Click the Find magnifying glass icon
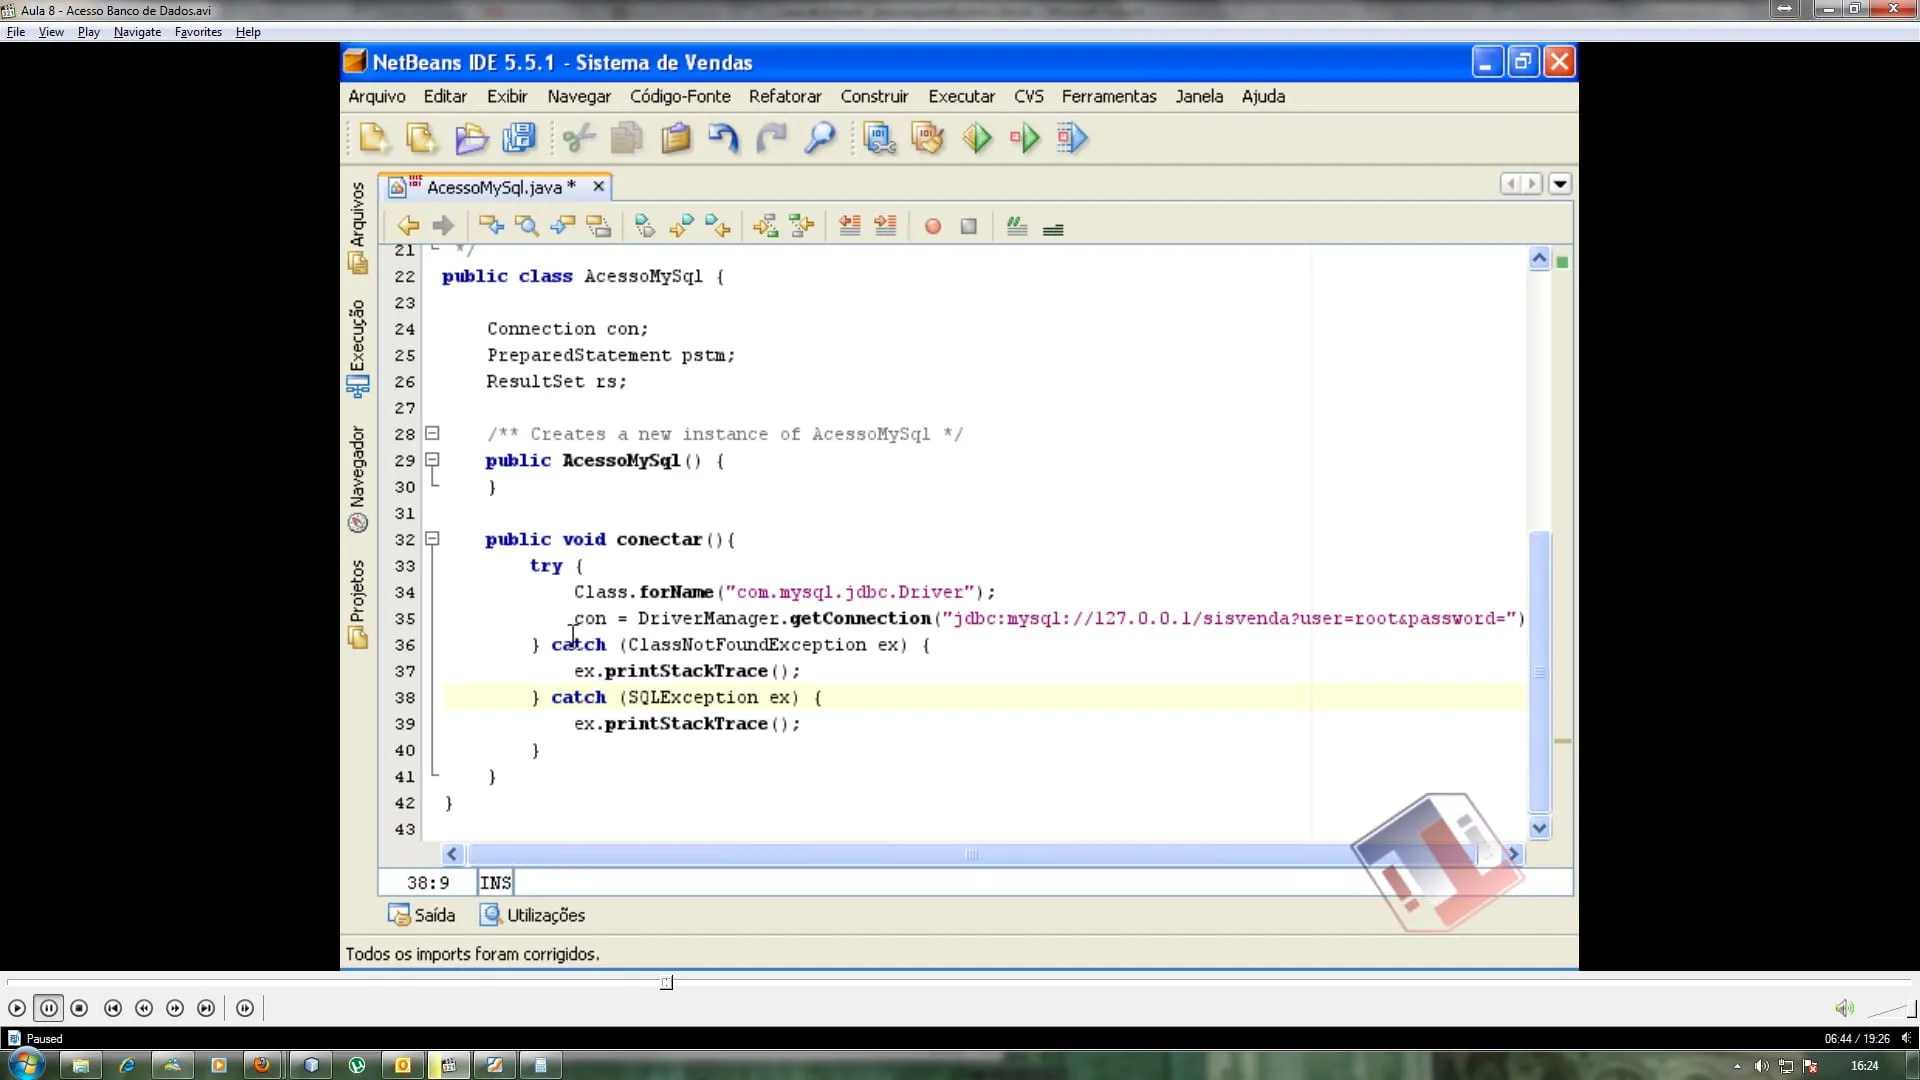Screen dimensions: 1920x1080 click(x=820, y=138)
